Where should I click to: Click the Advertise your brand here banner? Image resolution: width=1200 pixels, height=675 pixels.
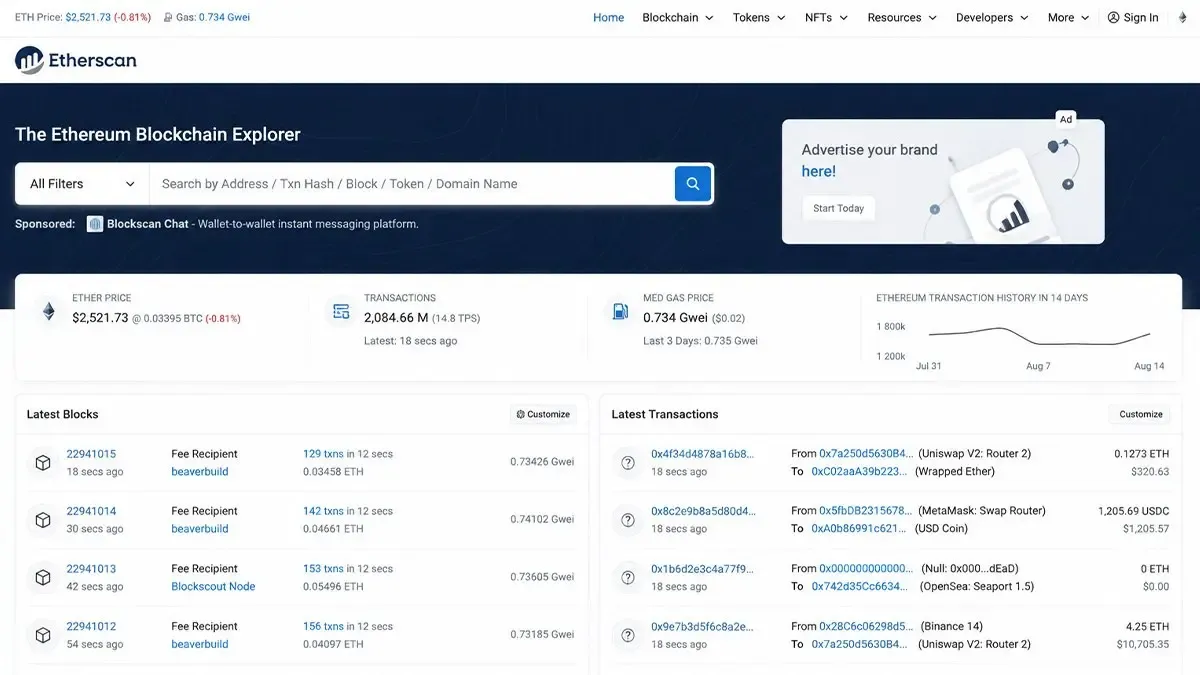click(x=943, y=182)
